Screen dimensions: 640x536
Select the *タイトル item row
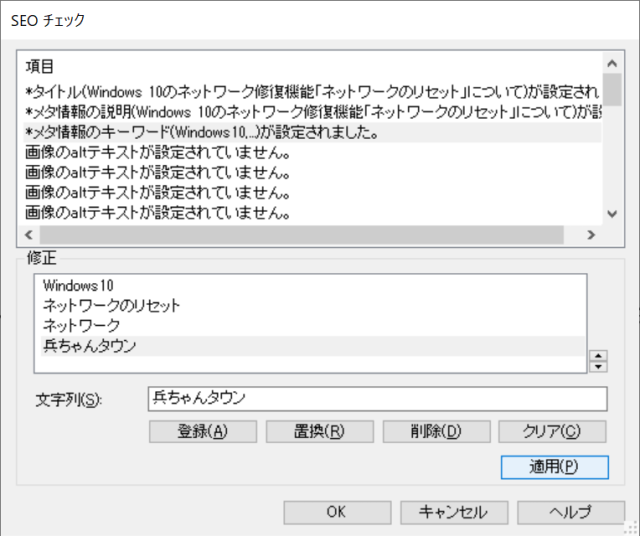[x=312, y=92]
